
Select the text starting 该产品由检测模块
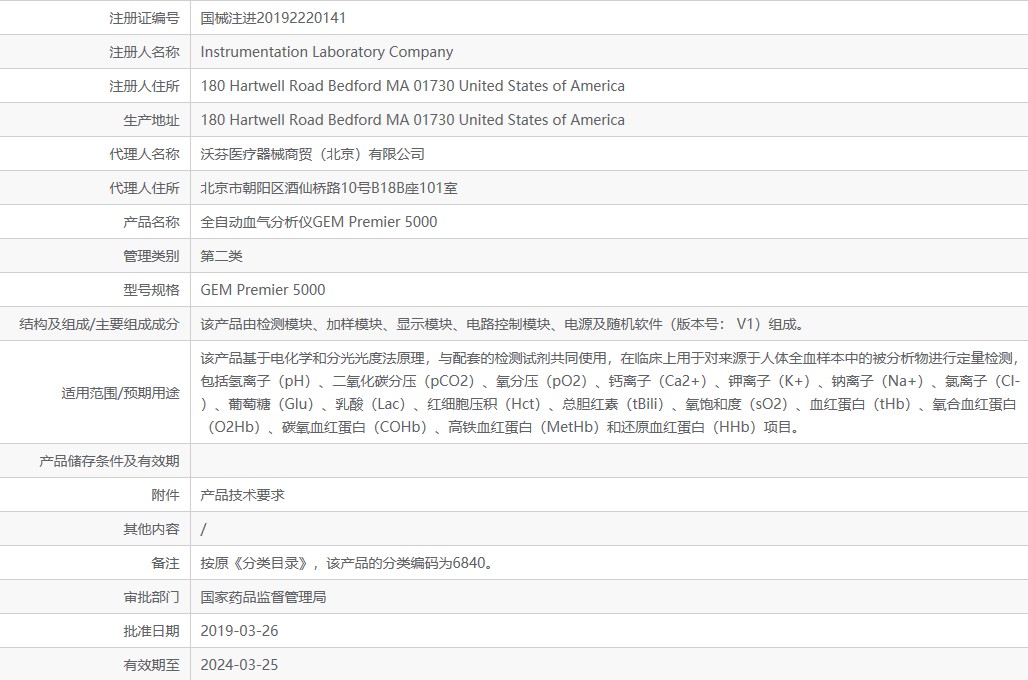[502, 325]
